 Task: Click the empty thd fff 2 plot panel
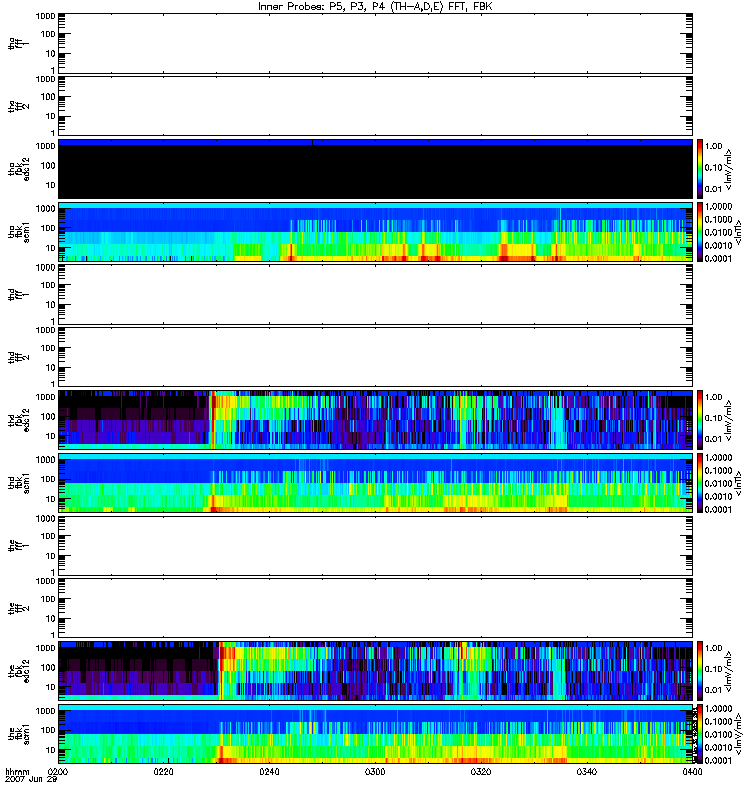(x=375, y=357)
